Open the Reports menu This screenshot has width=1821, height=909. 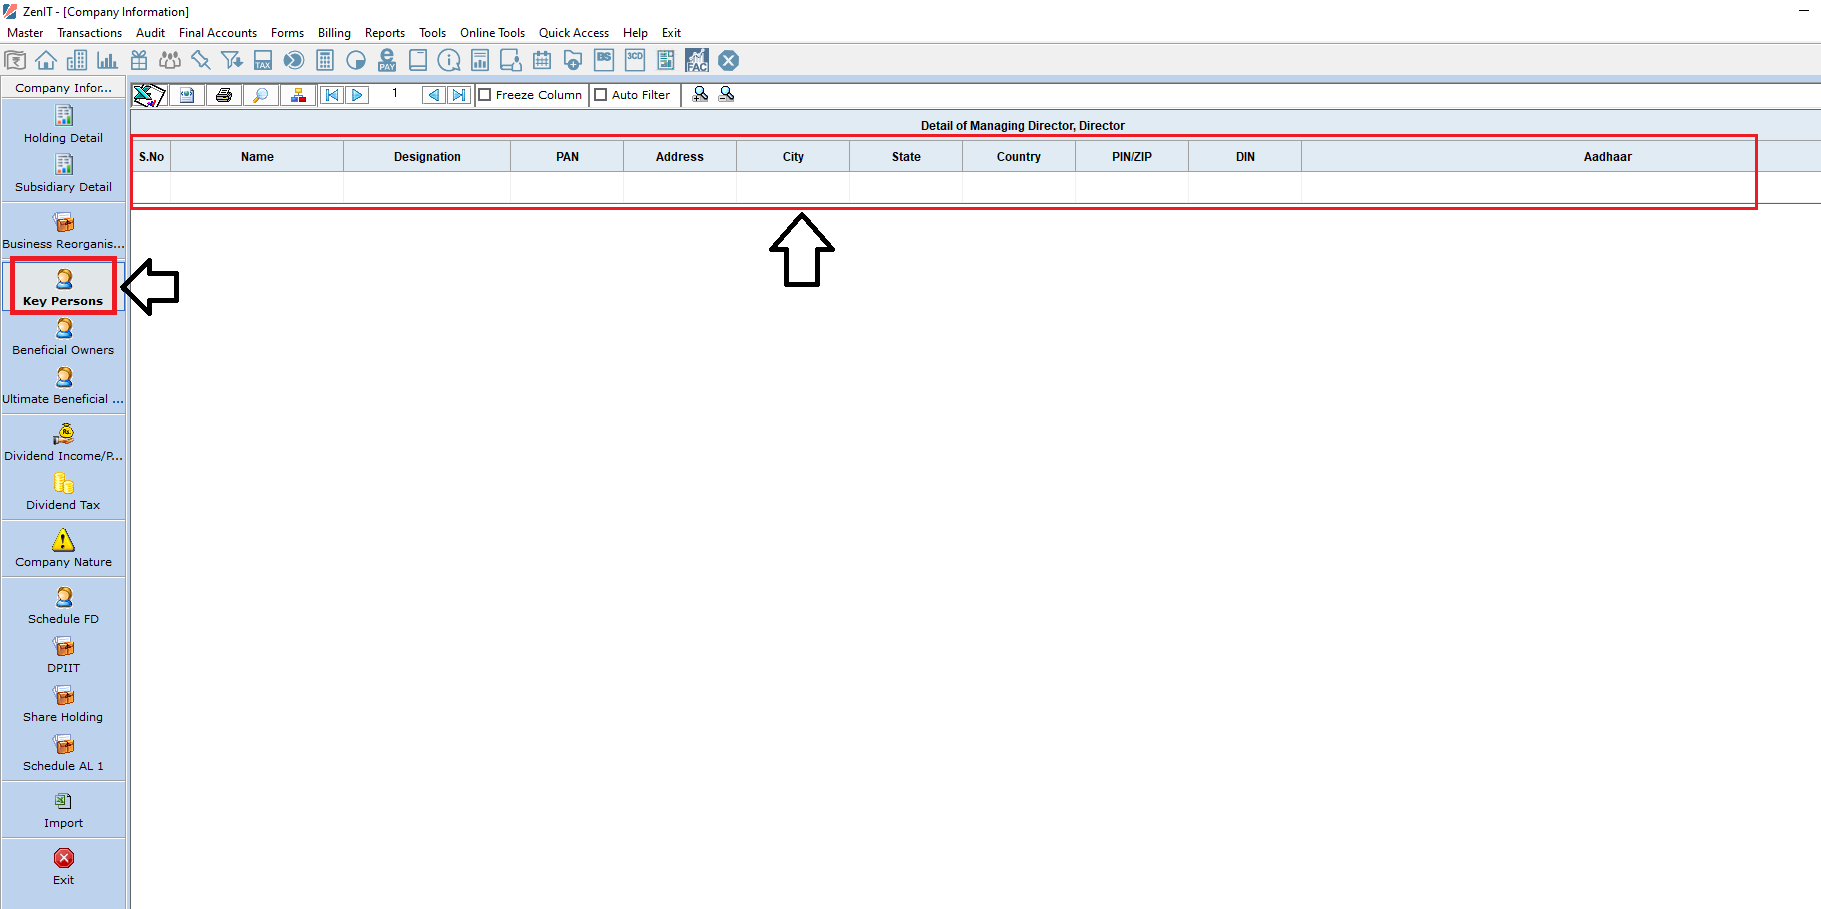(x=385, y=33)
